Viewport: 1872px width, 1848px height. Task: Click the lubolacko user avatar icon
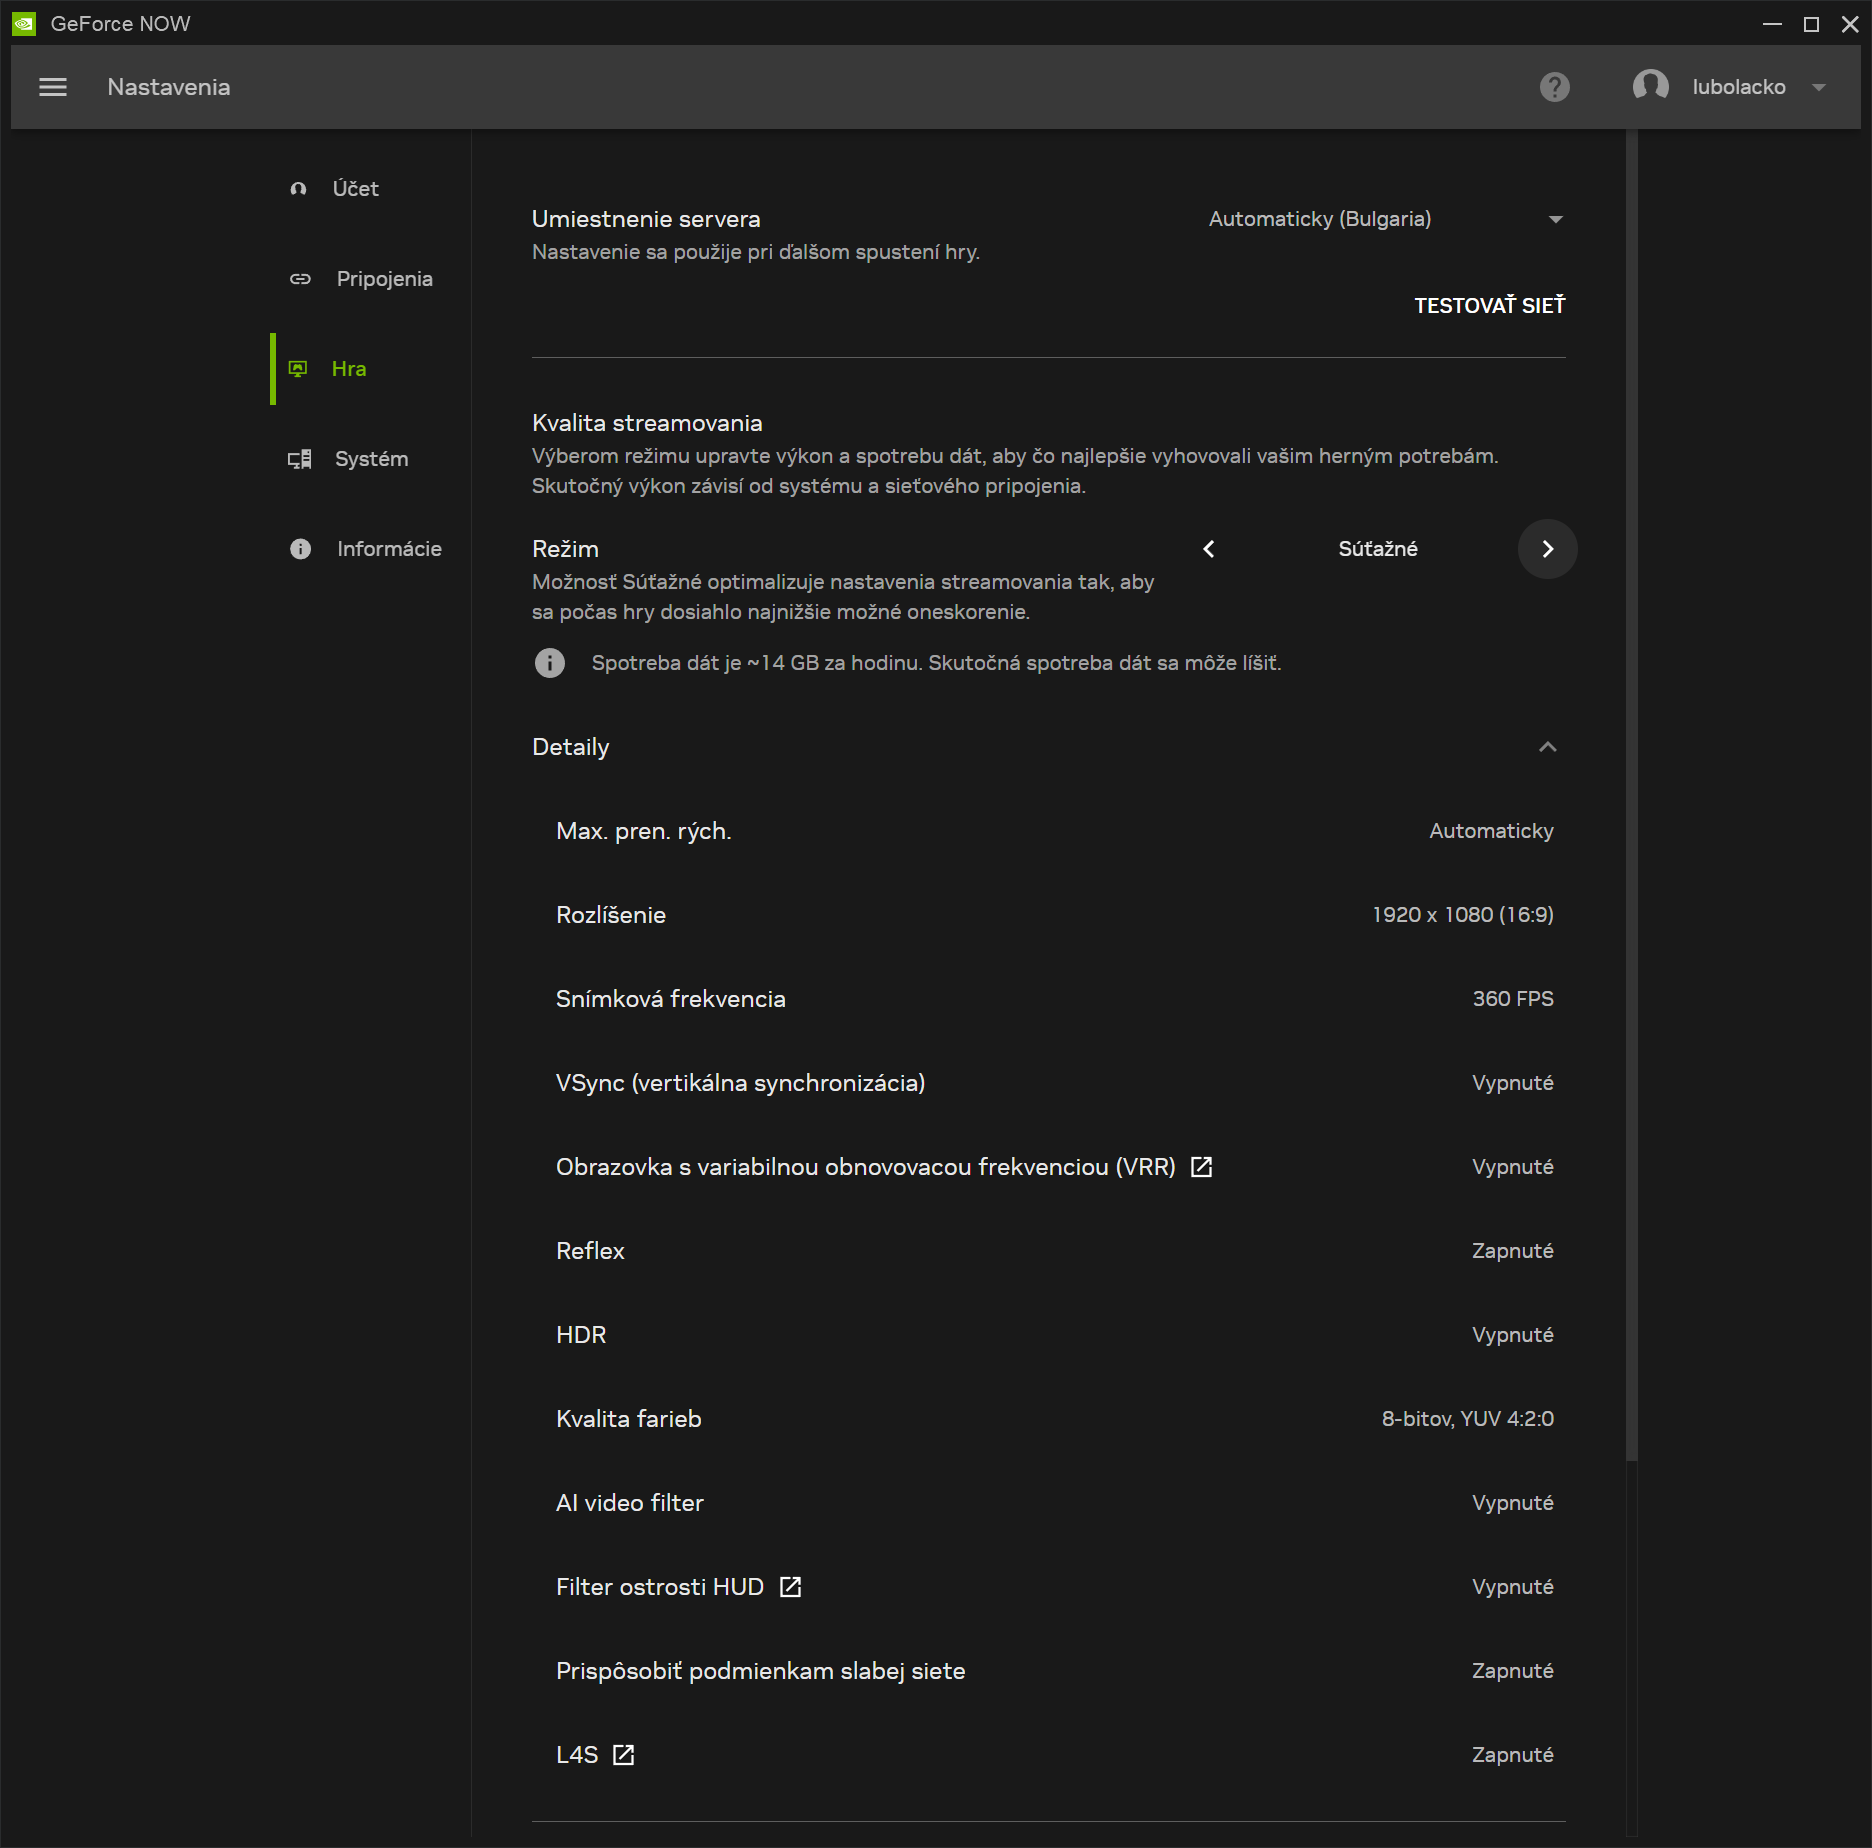(1650, 87)
